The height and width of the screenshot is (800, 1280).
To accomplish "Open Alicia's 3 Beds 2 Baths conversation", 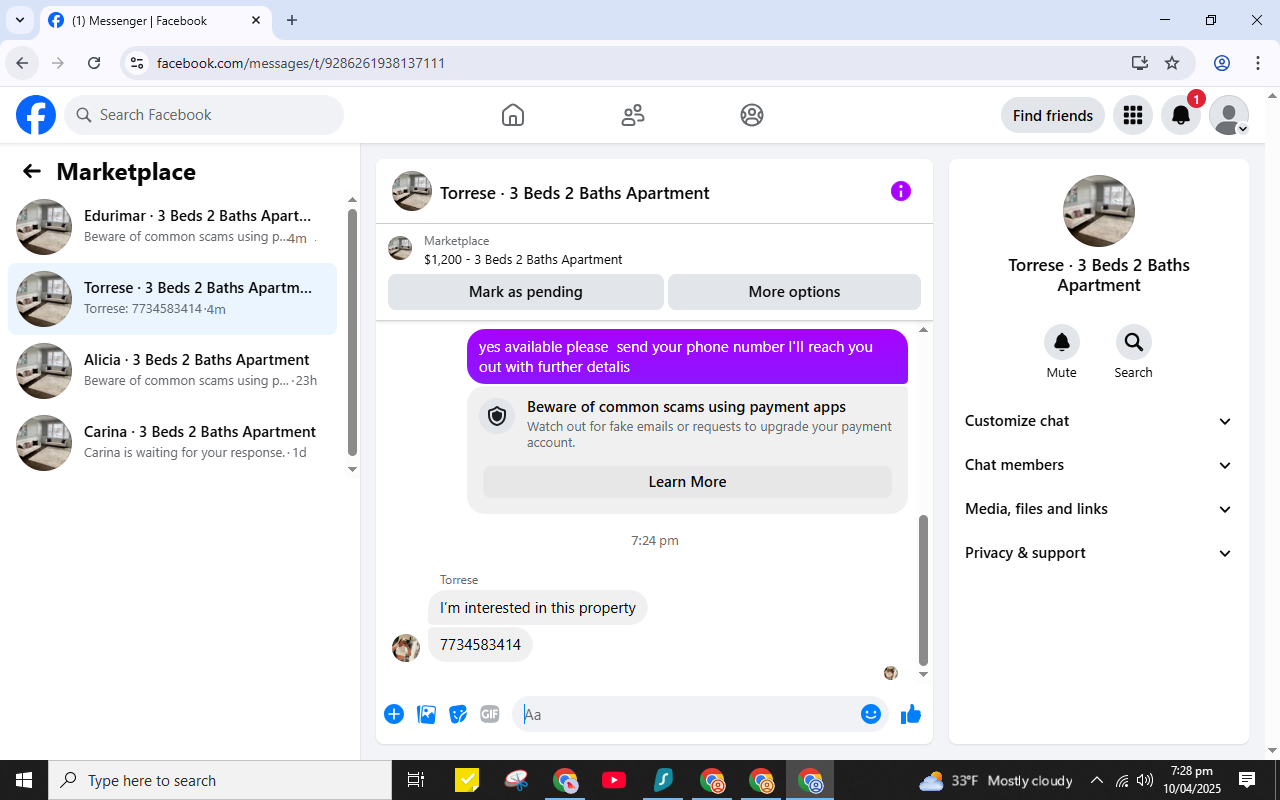I will point(172,371).
